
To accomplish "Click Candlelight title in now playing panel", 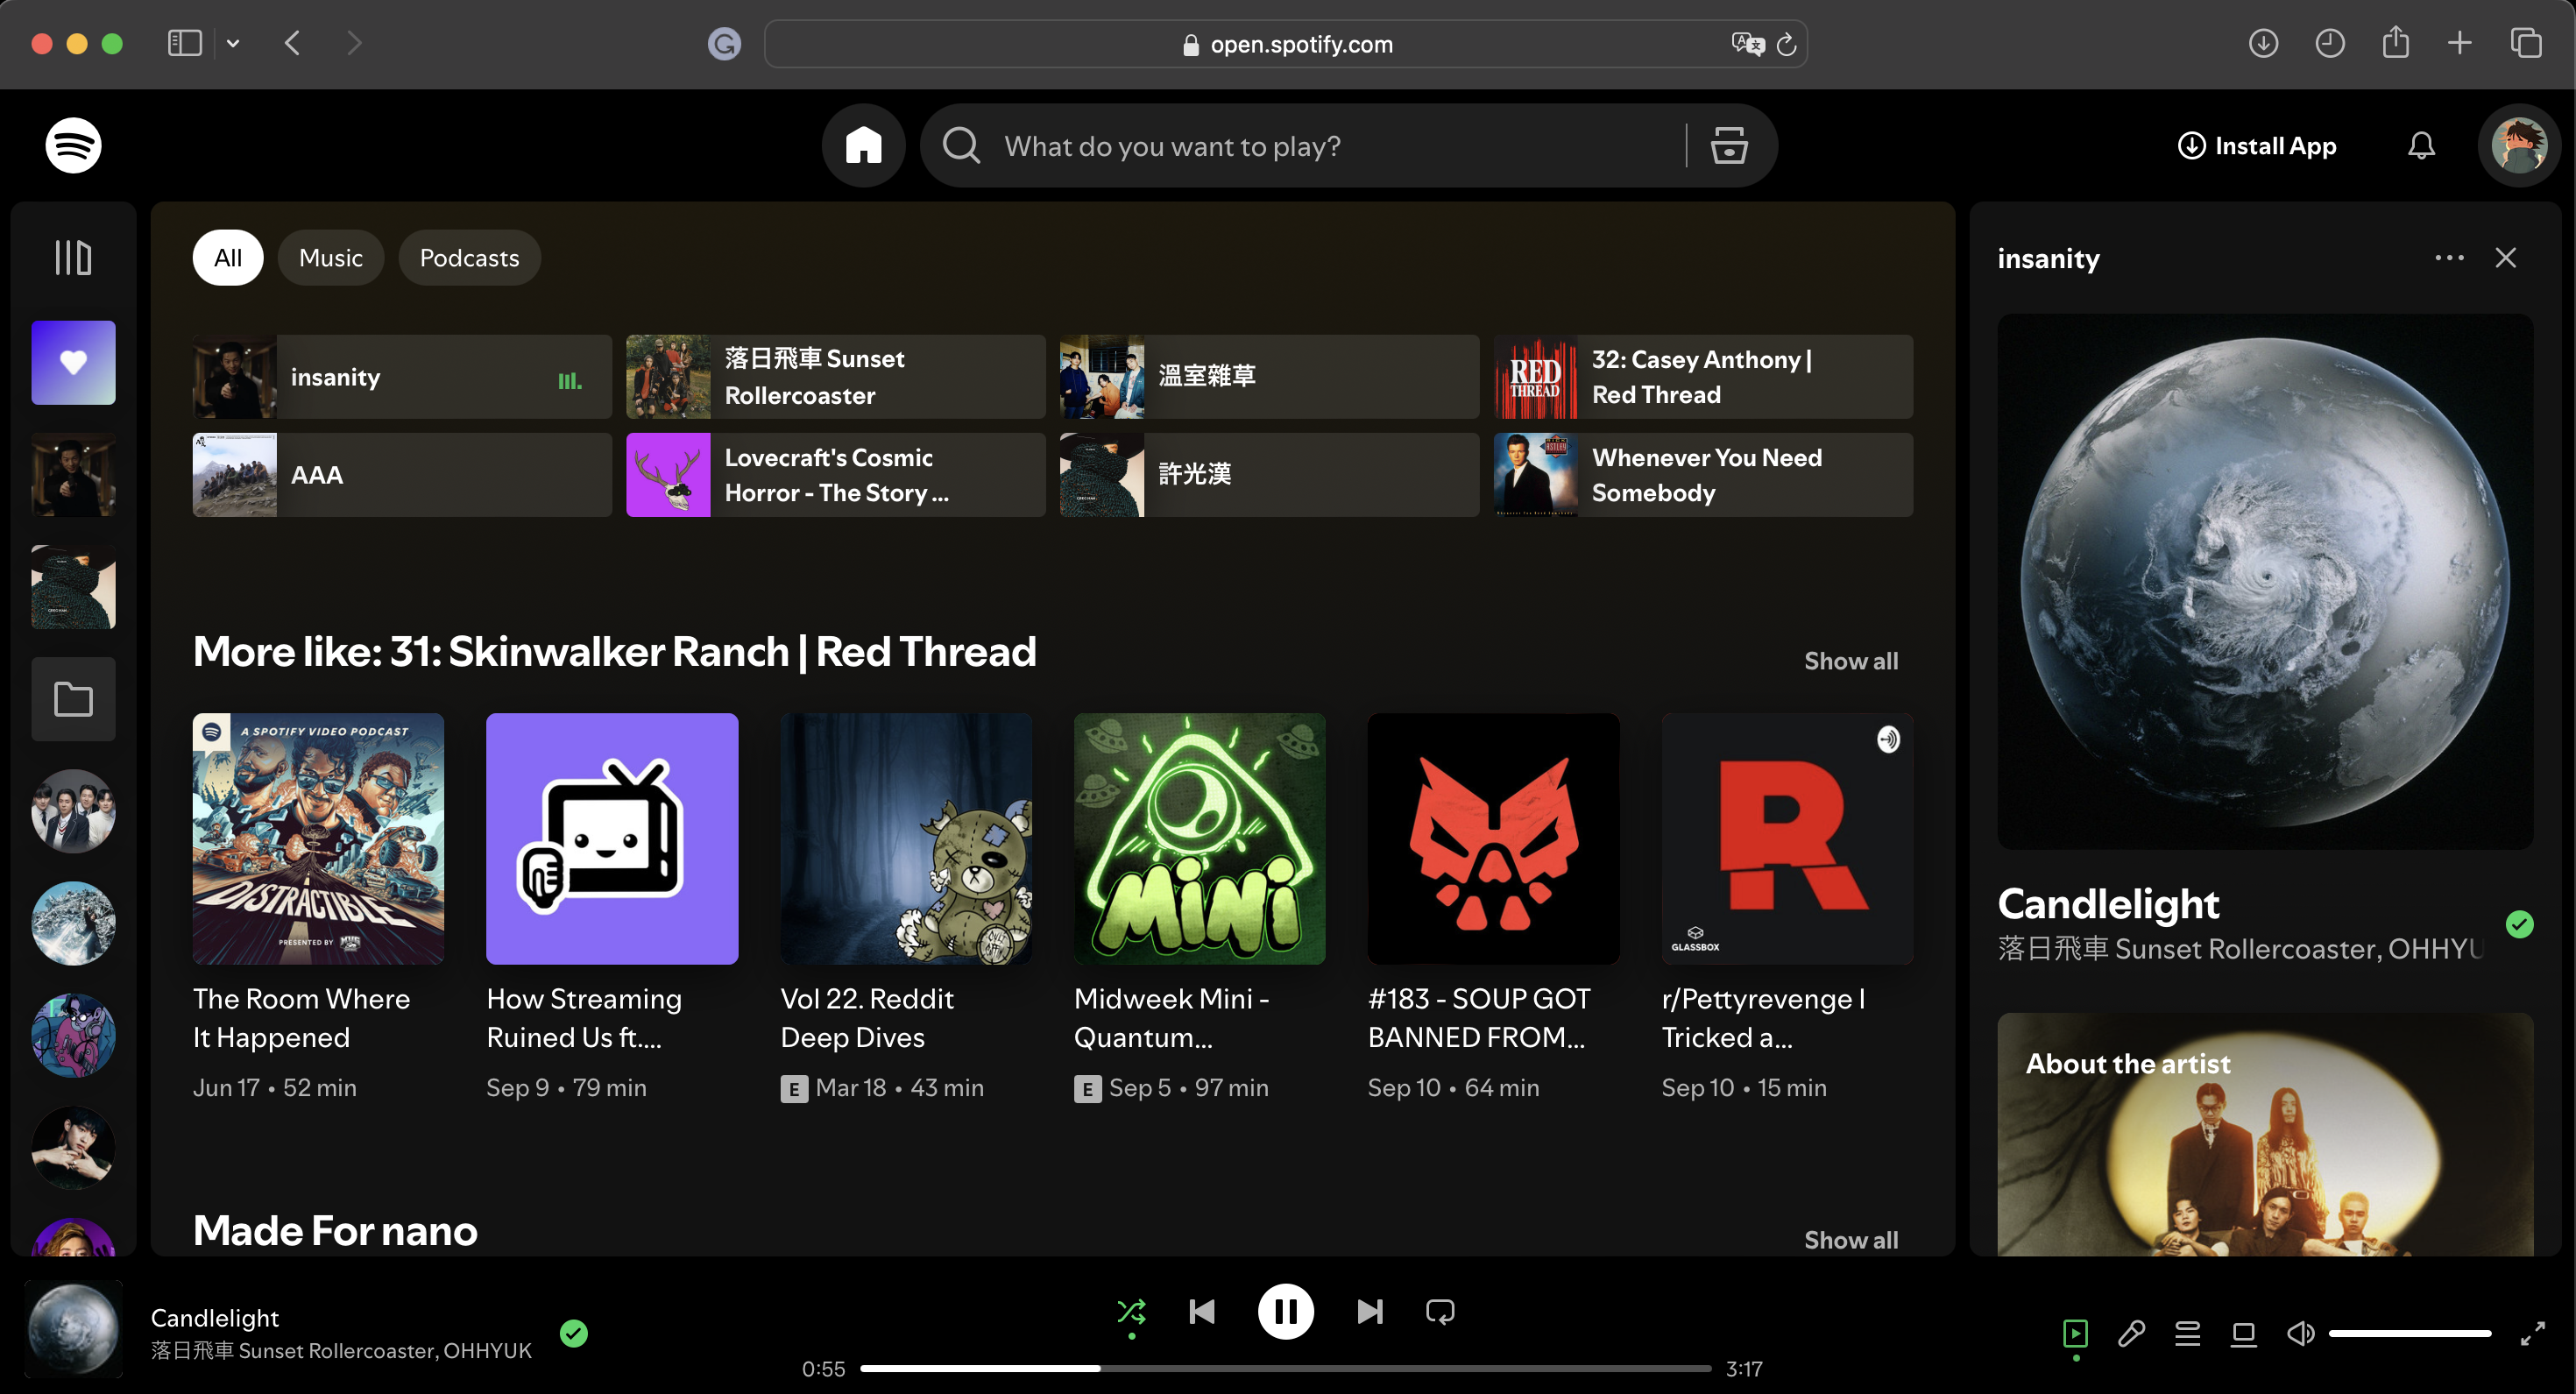I will point(2107,904).
